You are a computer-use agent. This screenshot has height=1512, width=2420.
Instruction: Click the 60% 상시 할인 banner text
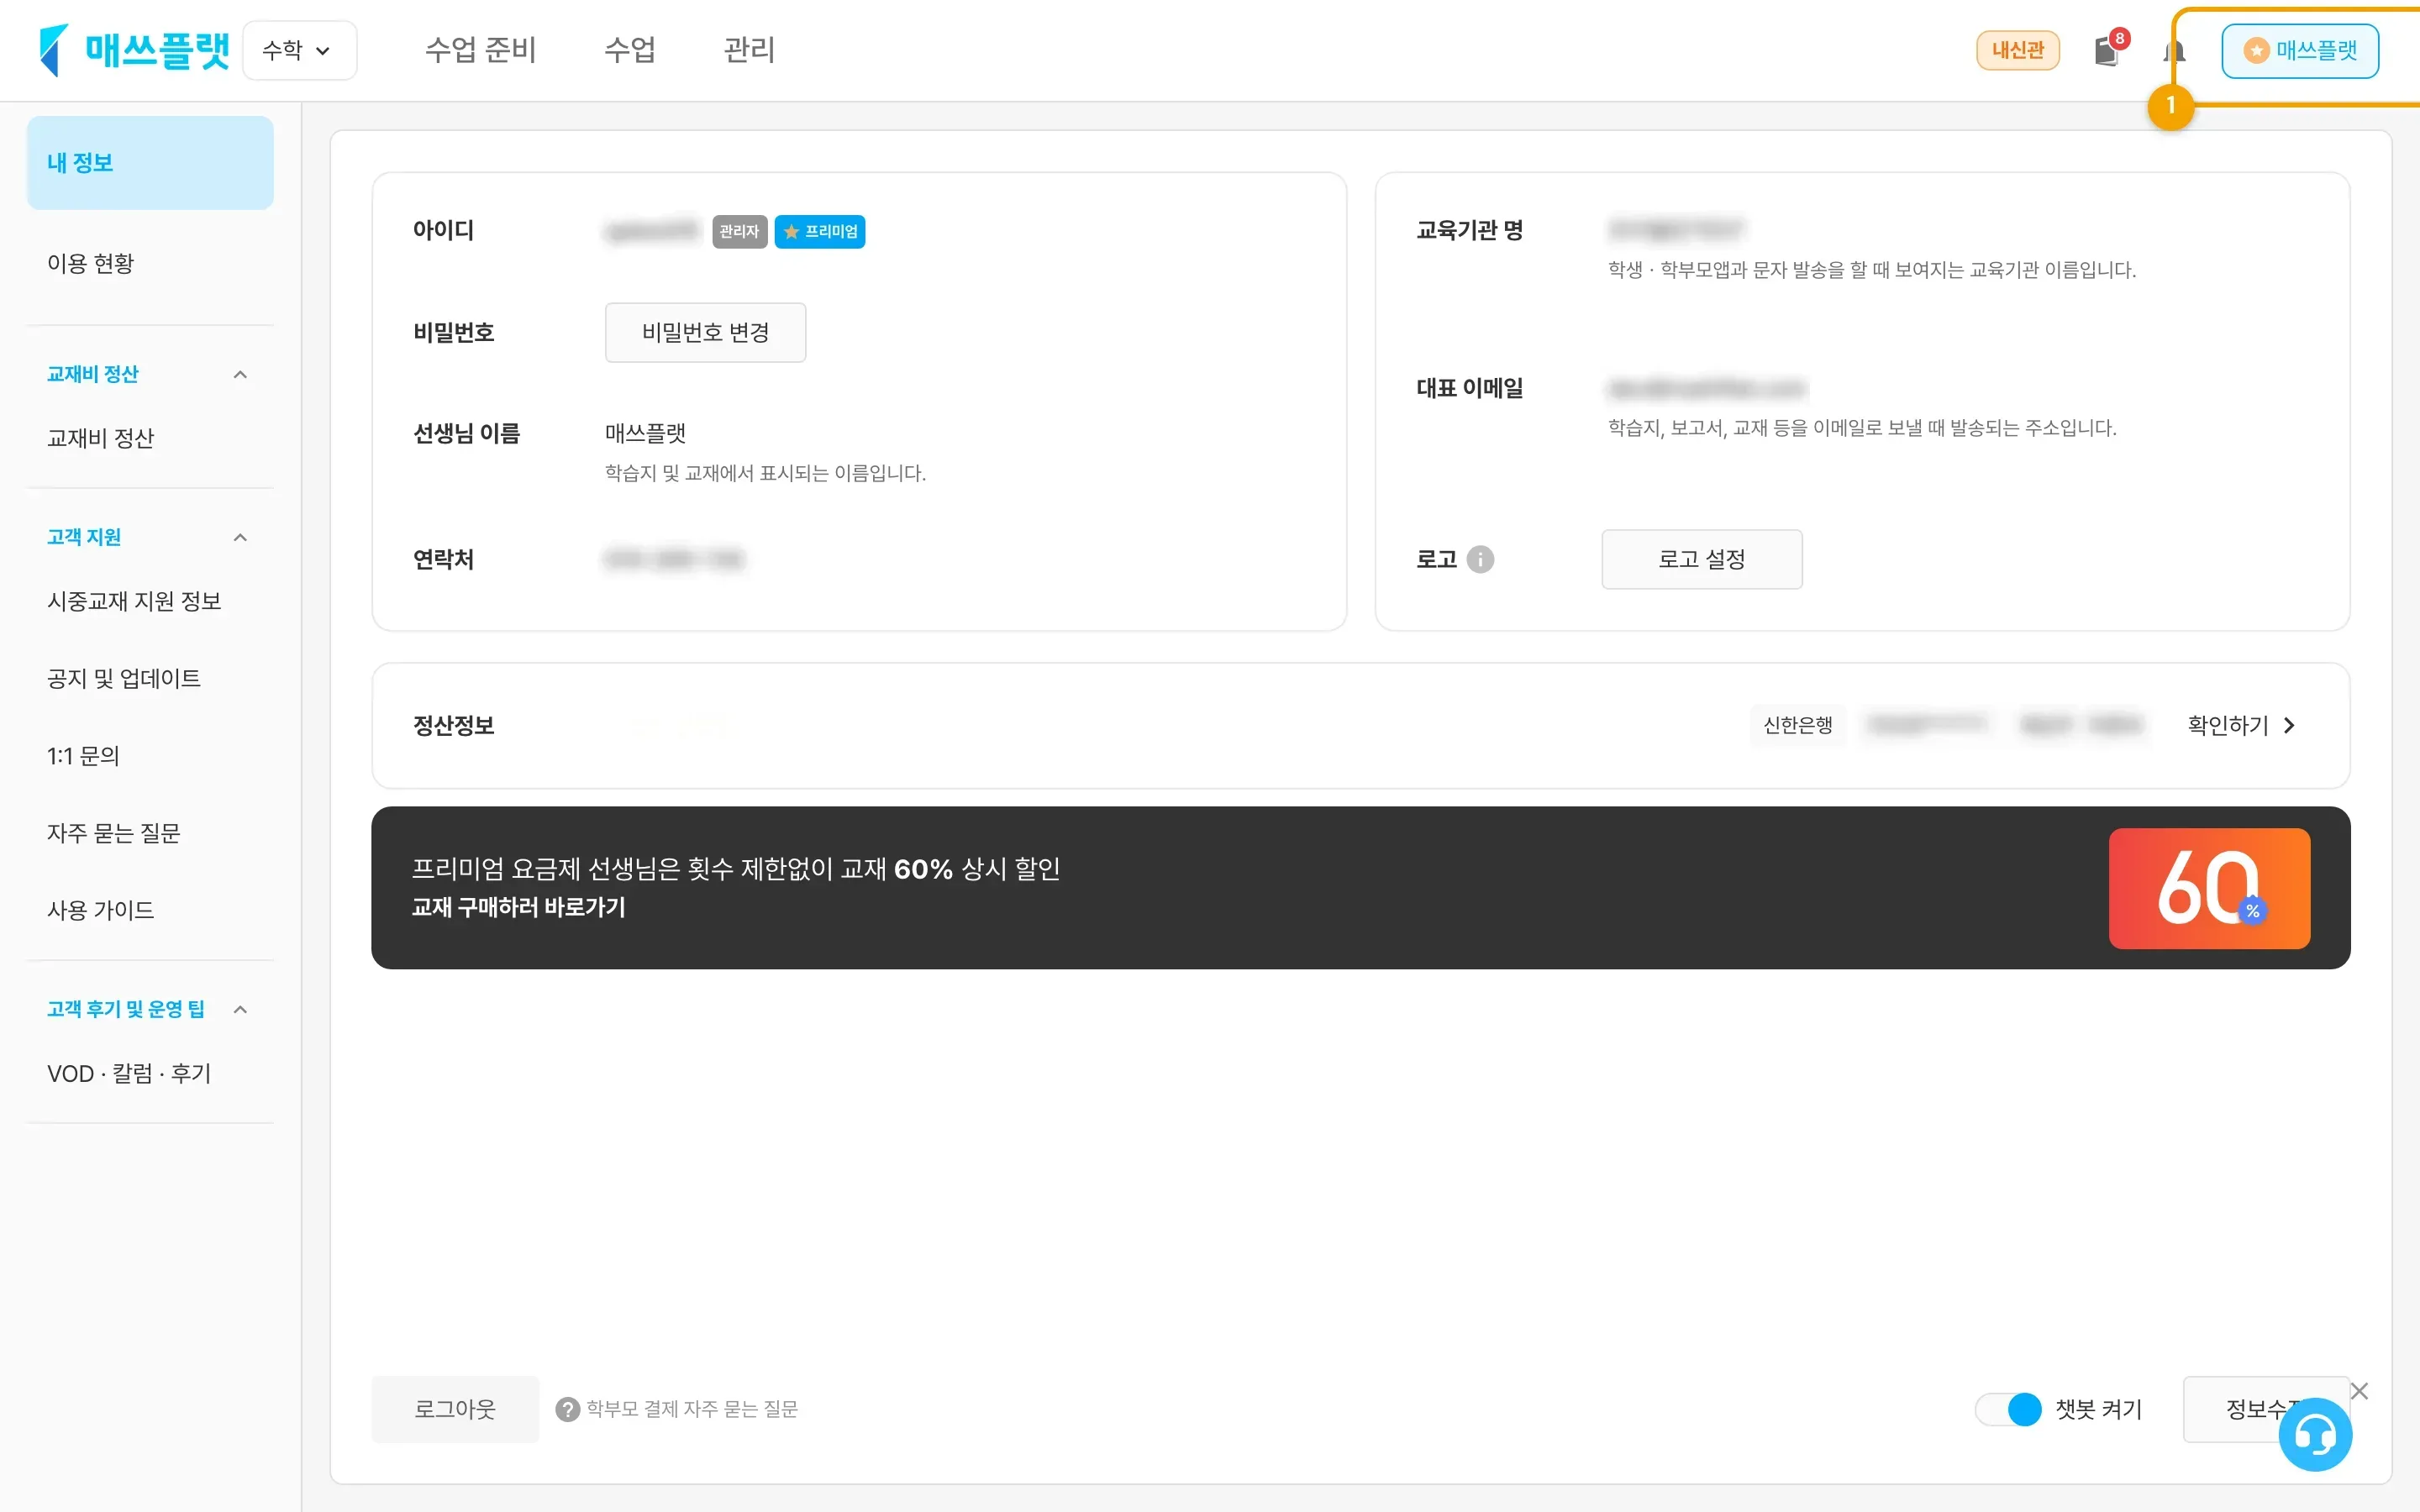[736, 868]
